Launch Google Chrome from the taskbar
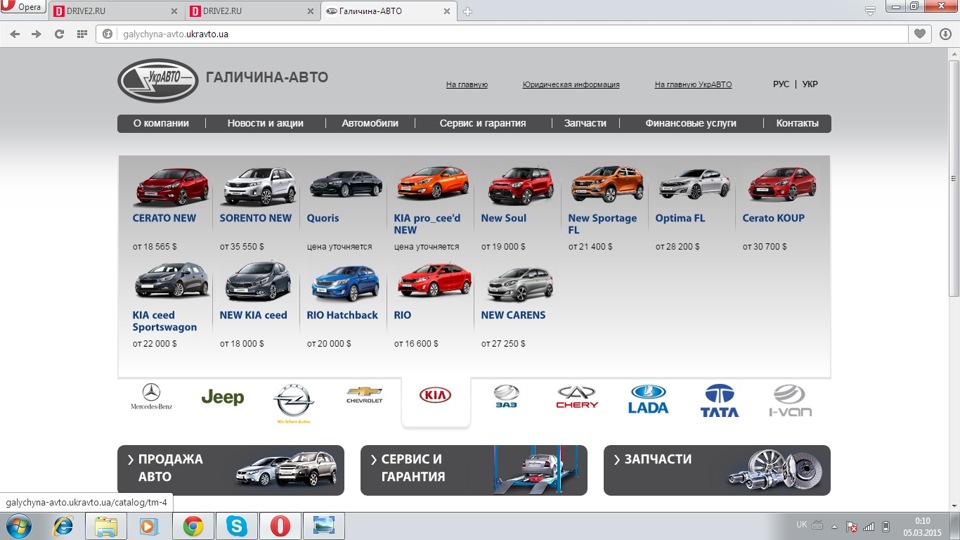960x540 pixels. point(193,526)
